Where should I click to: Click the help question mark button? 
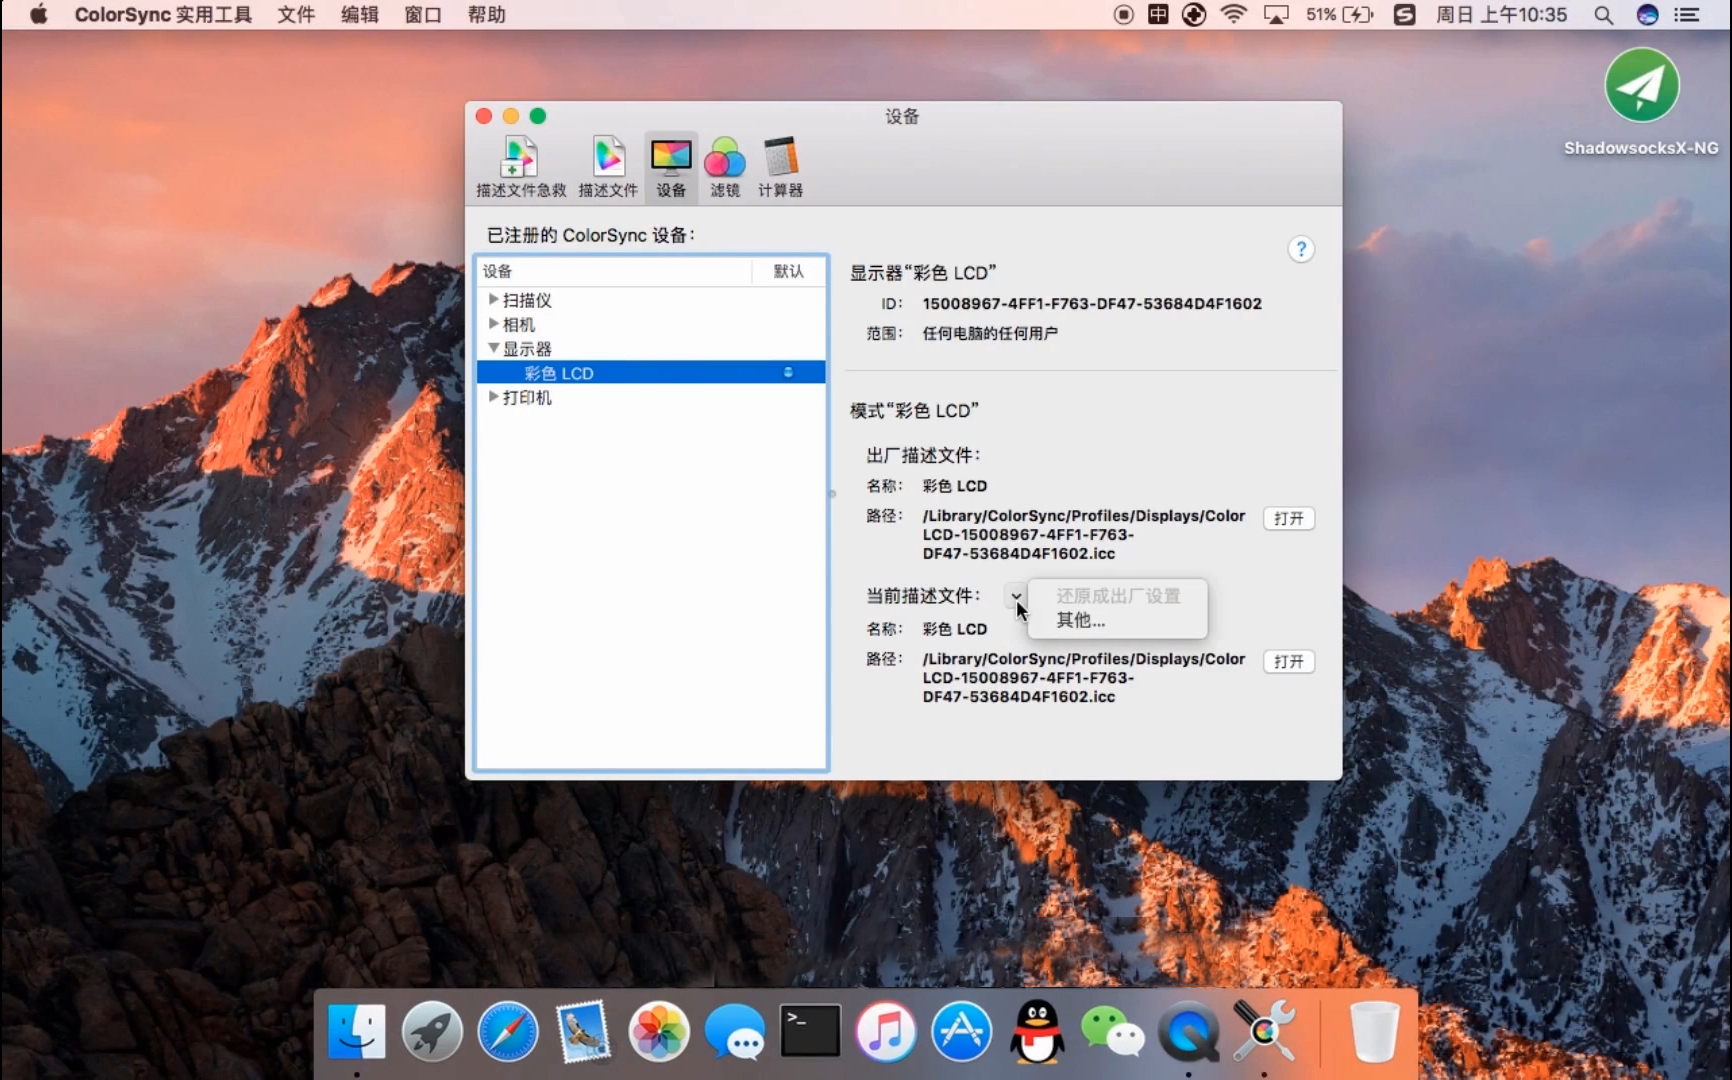[1300, 249]
